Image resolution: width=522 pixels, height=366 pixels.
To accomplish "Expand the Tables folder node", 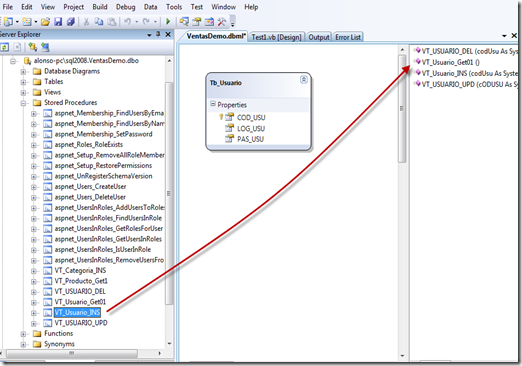I will (x=23, y=82).
